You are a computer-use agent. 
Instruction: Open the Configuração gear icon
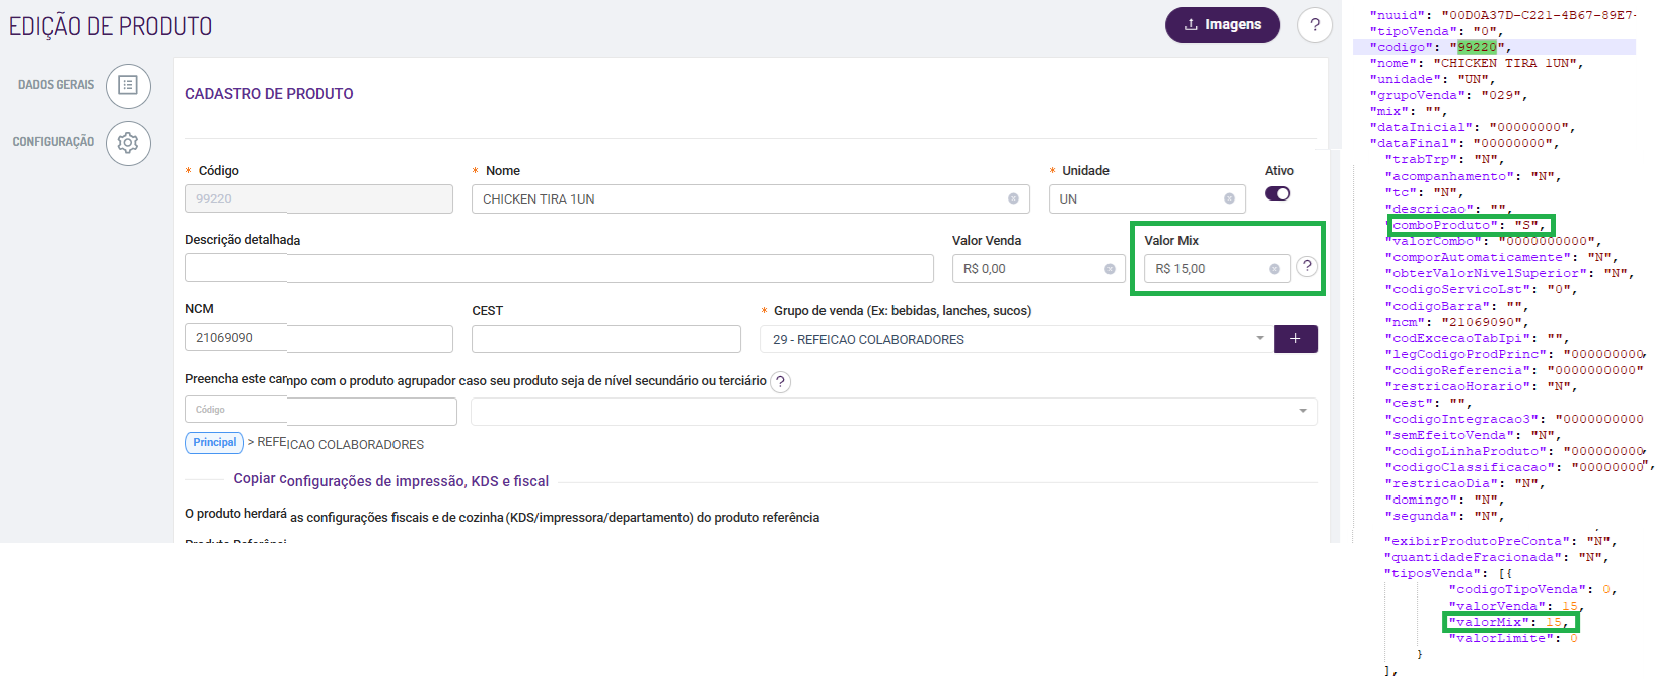click(128, 143)
